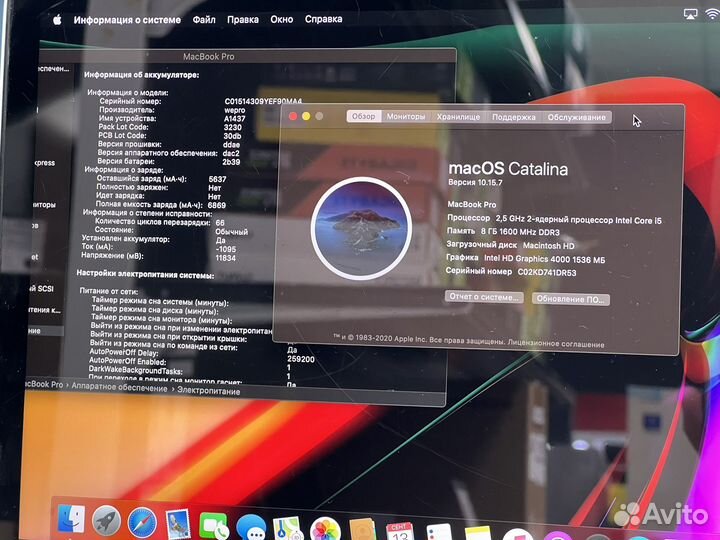Open Calendar from the Dock

[x=399, y=531]
